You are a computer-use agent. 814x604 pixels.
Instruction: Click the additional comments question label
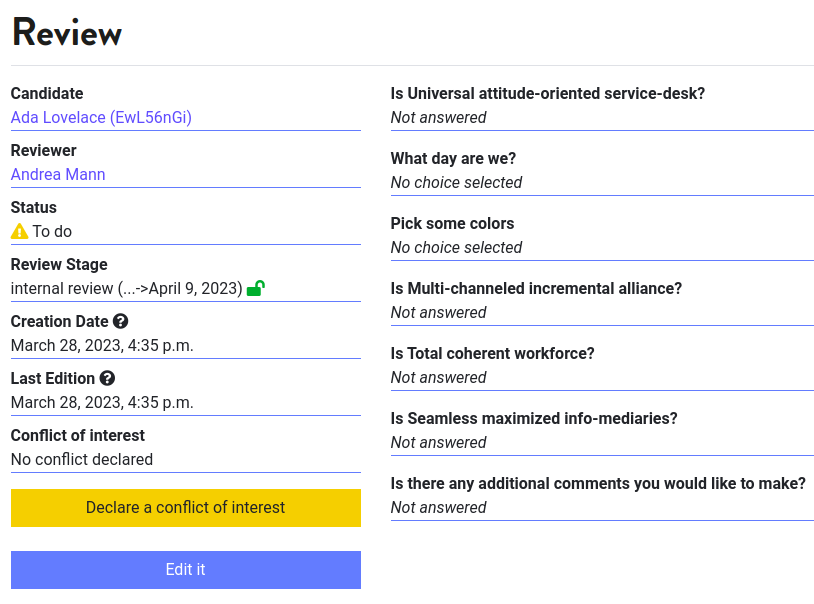coord(597,483)
